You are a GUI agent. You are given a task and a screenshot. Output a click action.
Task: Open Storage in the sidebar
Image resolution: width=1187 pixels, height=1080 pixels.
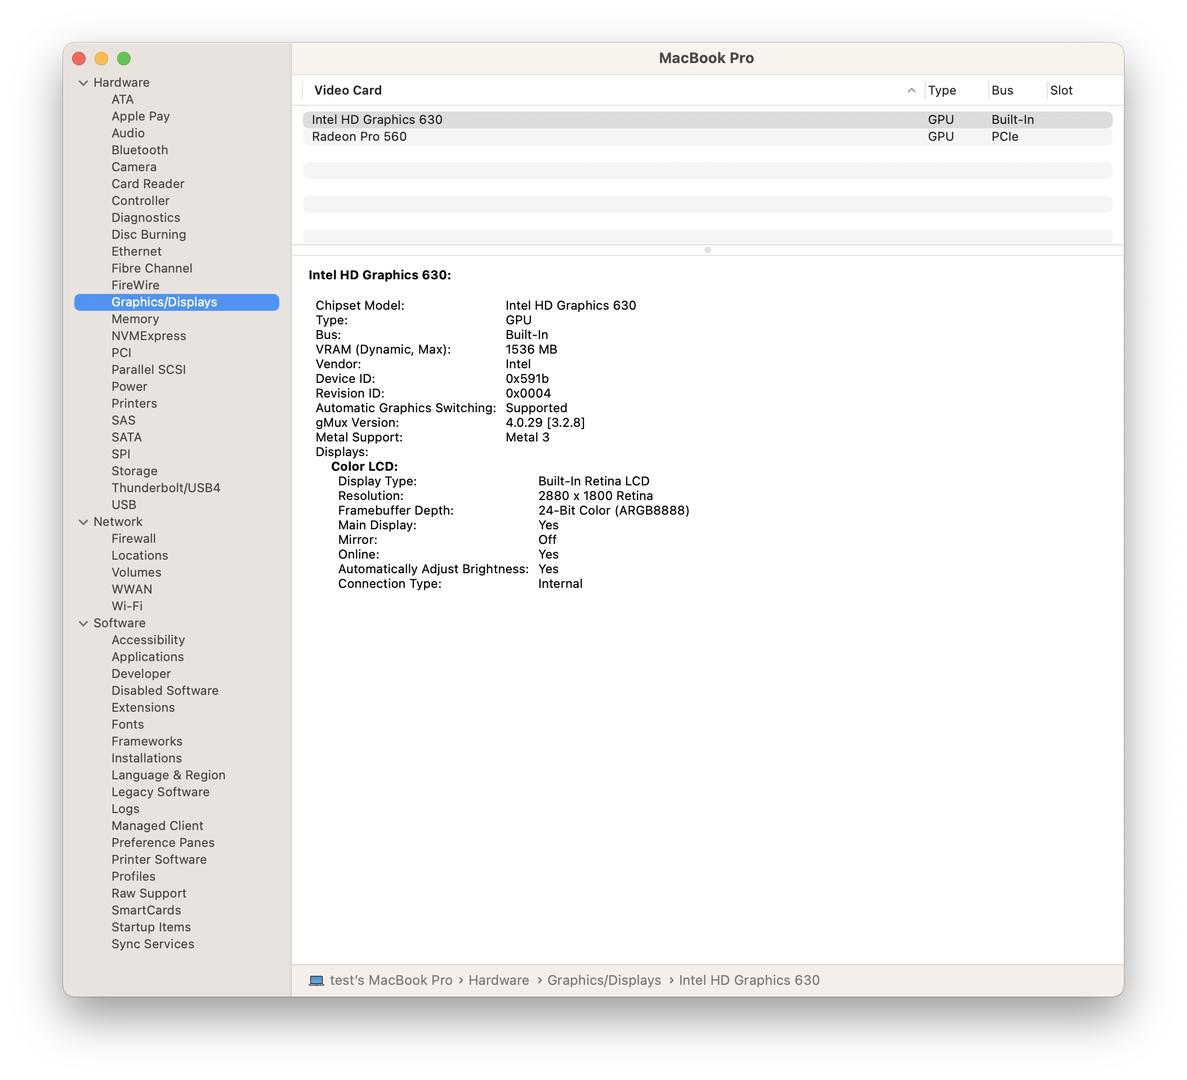134,472
